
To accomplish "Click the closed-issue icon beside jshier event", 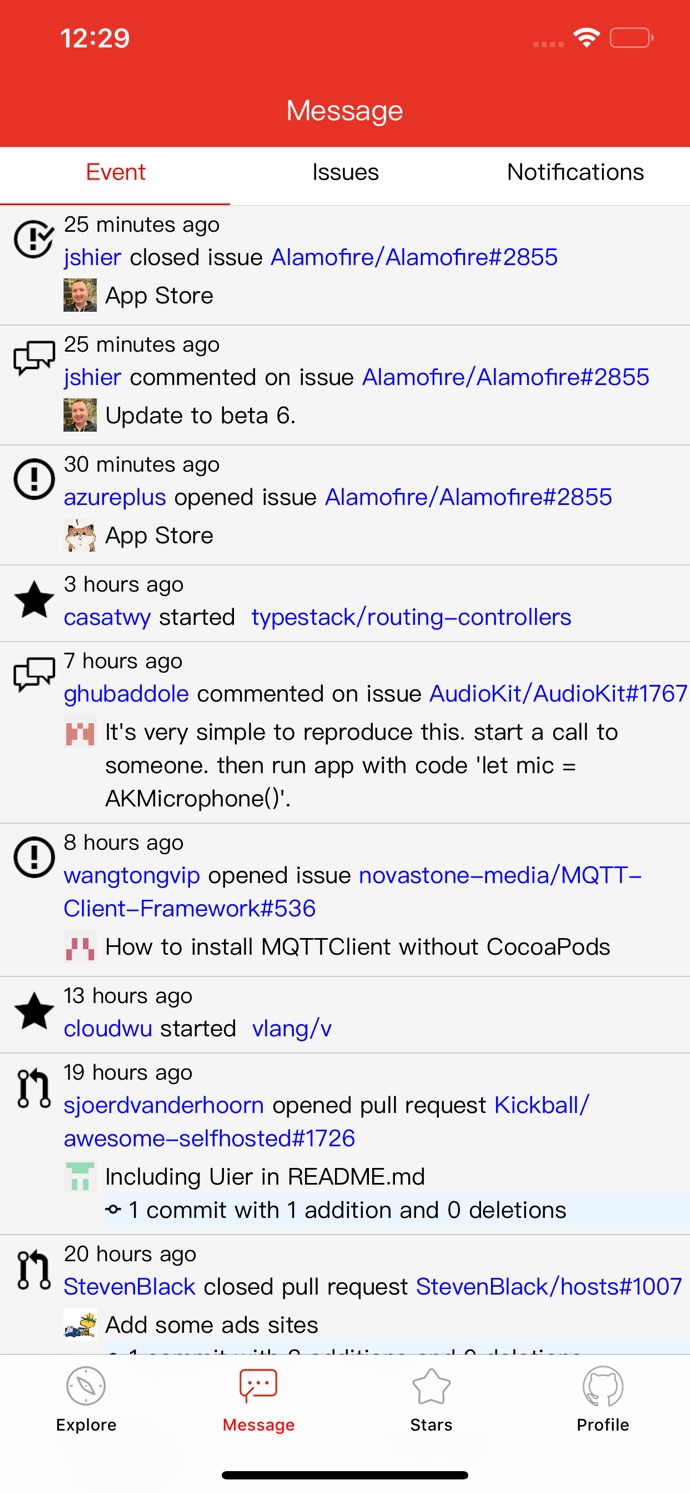I will [34, 240].
